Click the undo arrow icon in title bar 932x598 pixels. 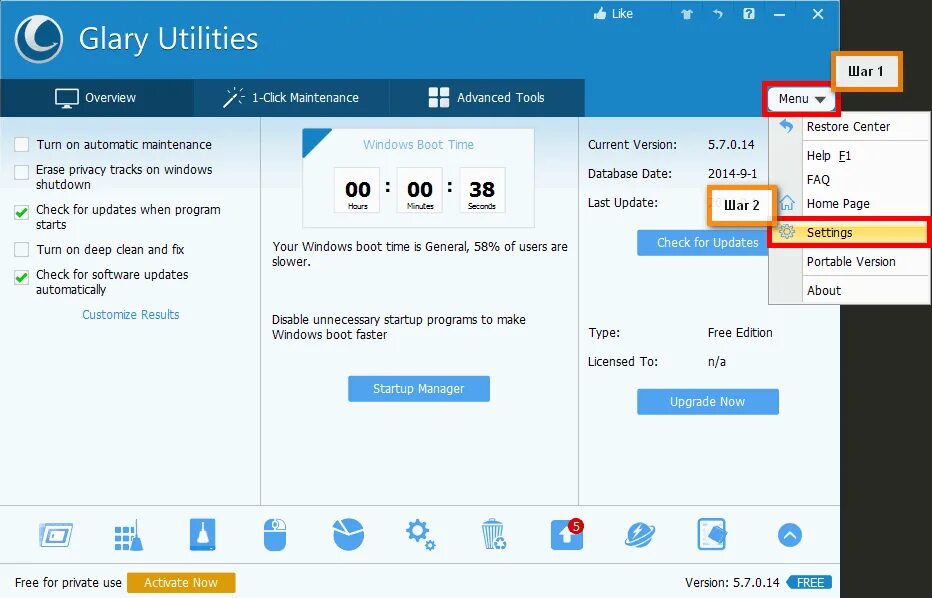[x=717, y=13]
